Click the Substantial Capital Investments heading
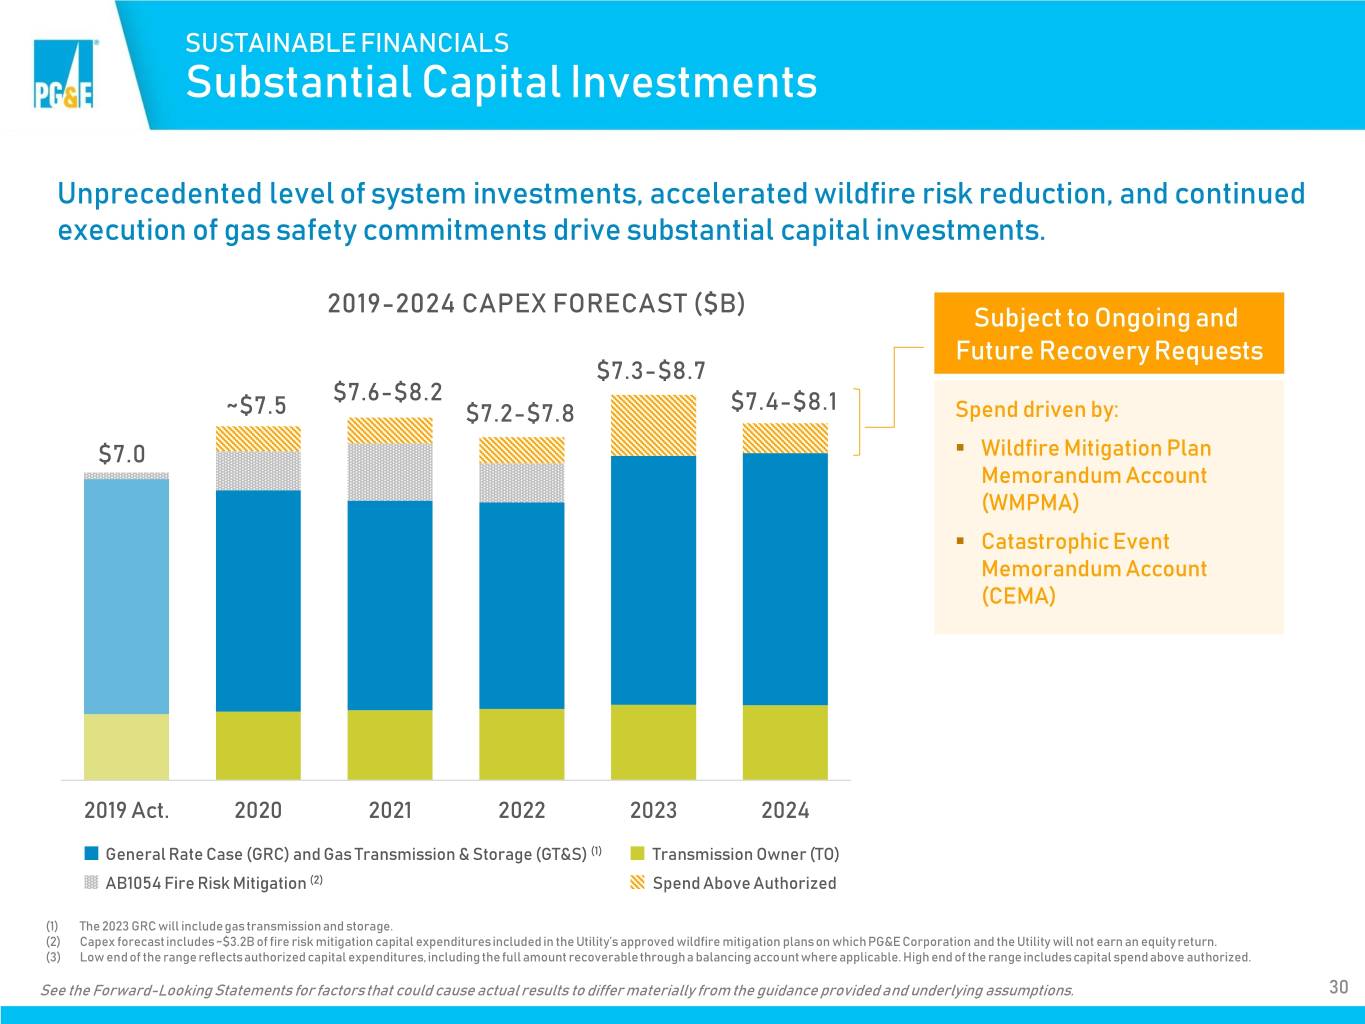This screenshot has height=1024, width=1365. pos(501,82)
